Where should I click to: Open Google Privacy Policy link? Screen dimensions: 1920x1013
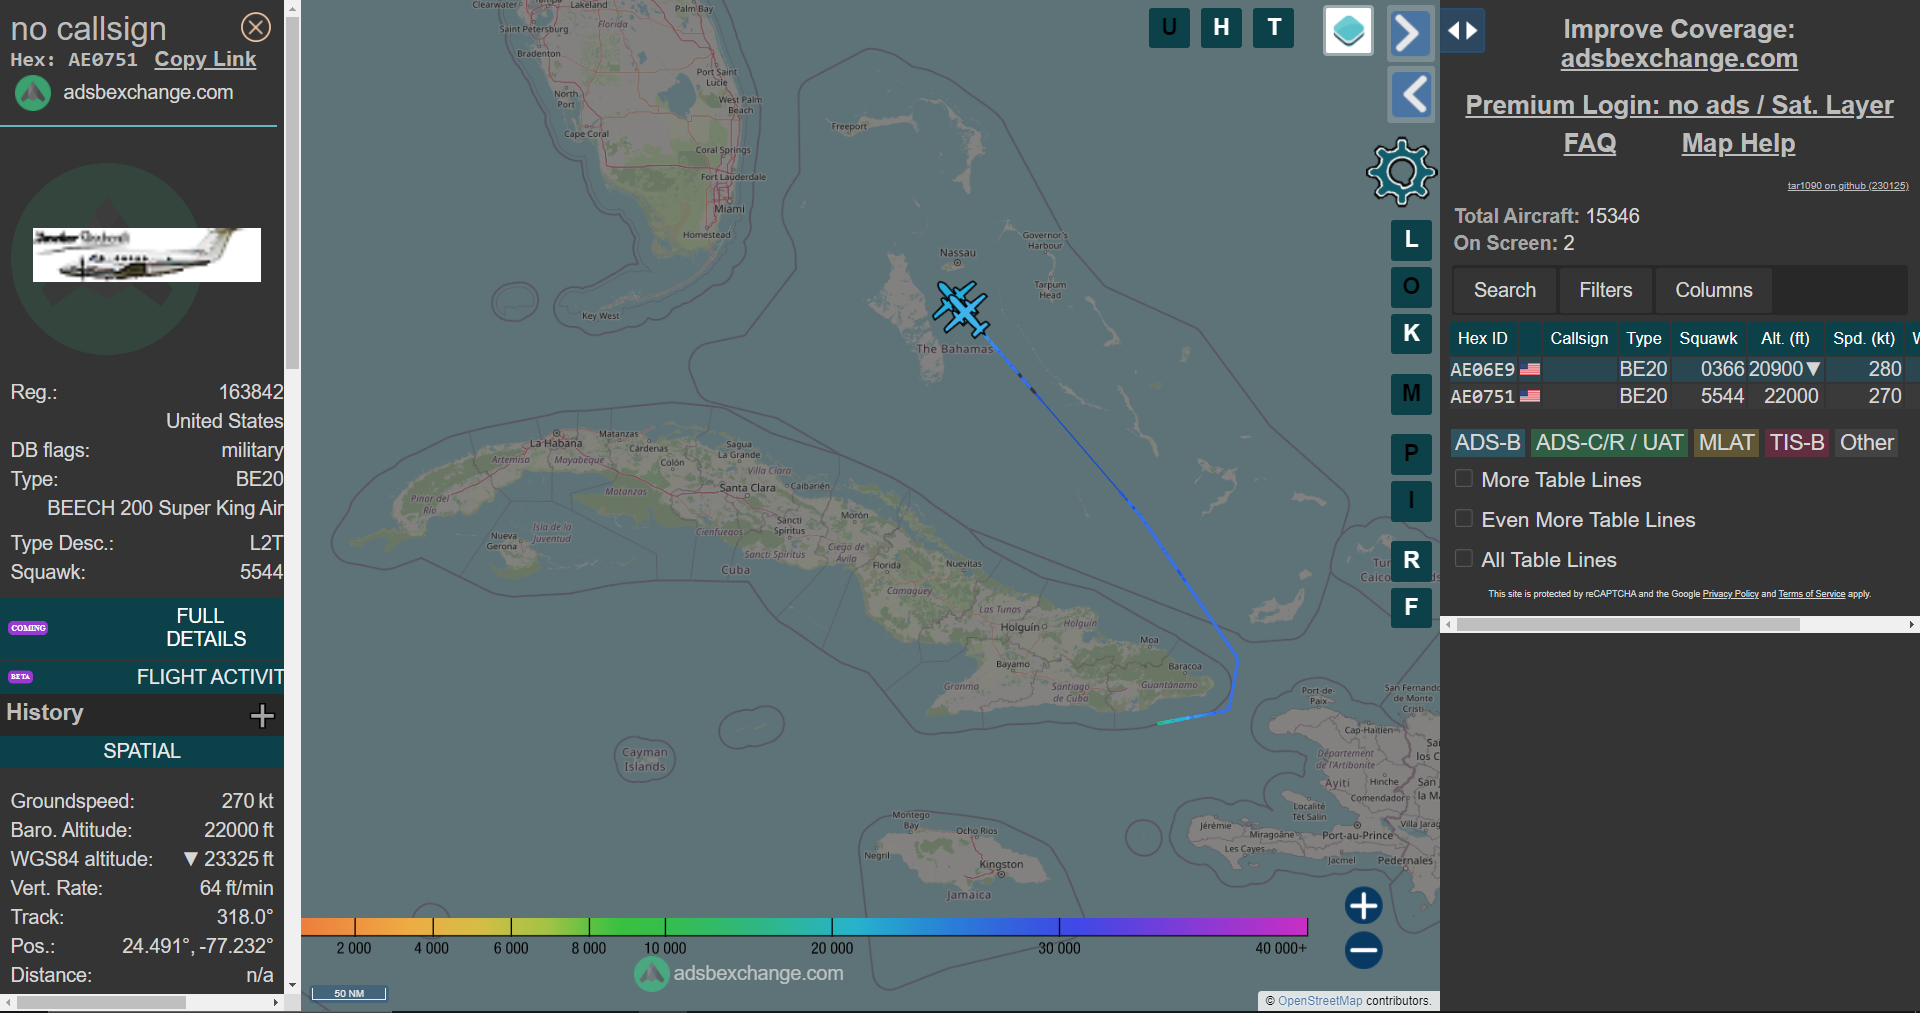pos(1730,594)
